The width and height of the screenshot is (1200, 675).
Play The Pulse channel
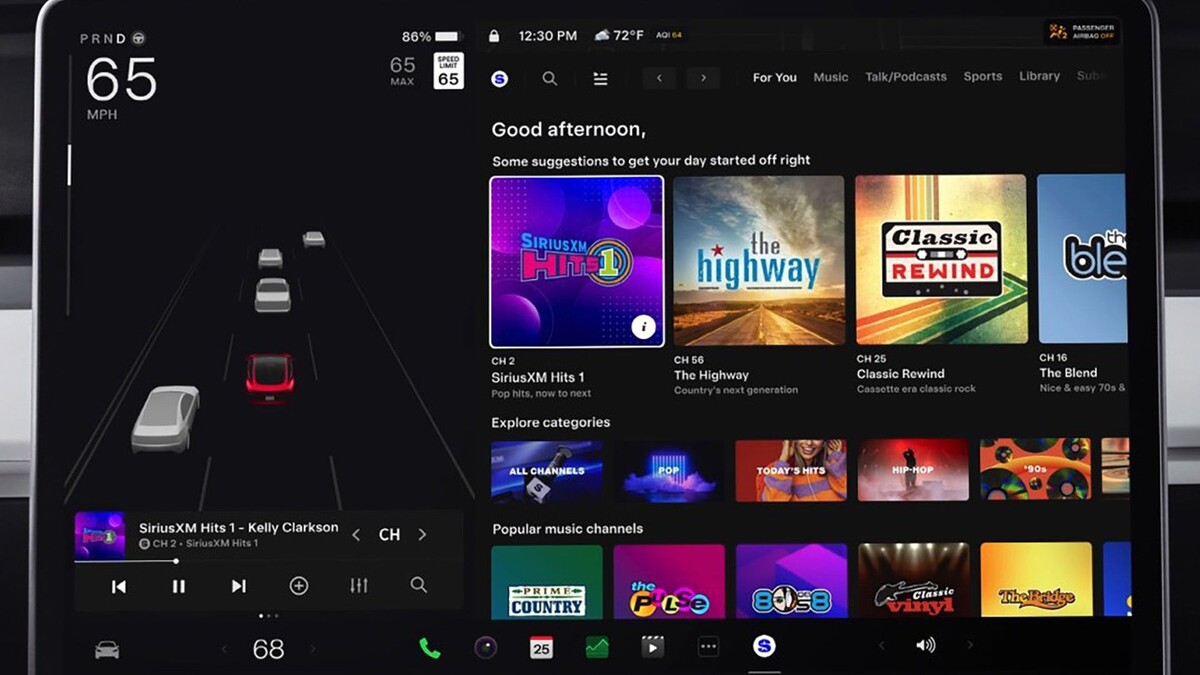[x=669, y=582]
